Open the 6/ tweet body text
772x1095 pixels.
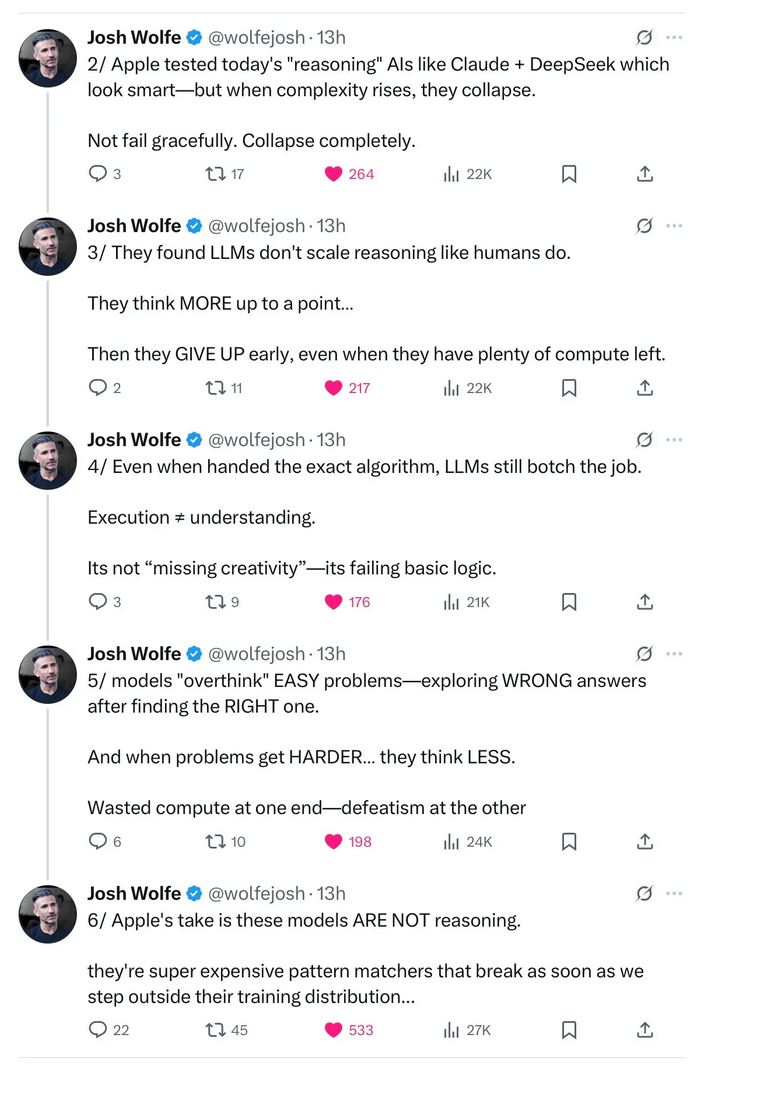click(x=365, y=971)
